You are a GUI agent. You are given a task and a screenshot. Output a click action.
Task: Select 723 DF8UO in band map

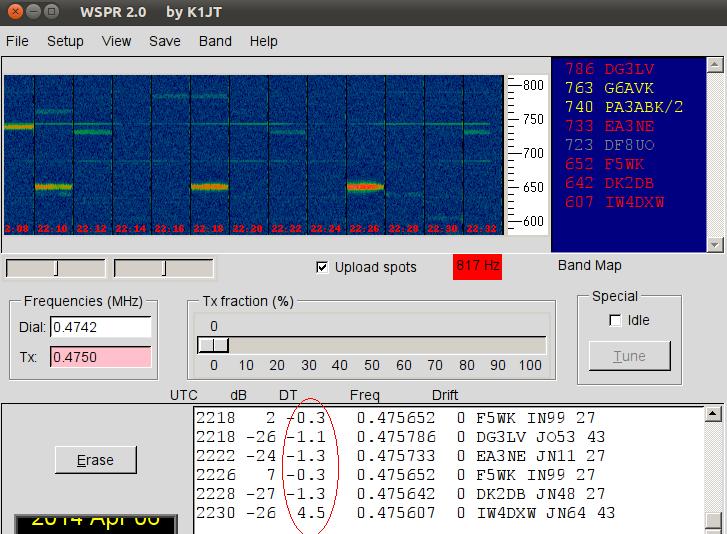coord(609,145)
